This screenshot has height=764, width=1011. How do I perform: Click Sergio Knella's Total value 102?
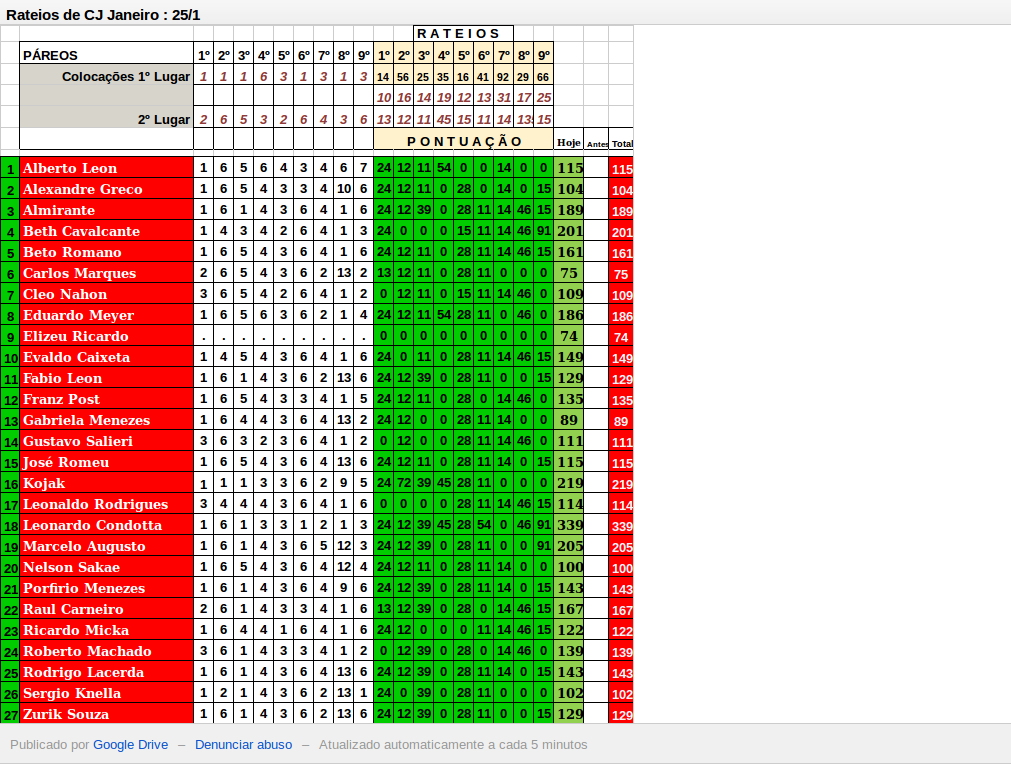click(x=622, y=694)
